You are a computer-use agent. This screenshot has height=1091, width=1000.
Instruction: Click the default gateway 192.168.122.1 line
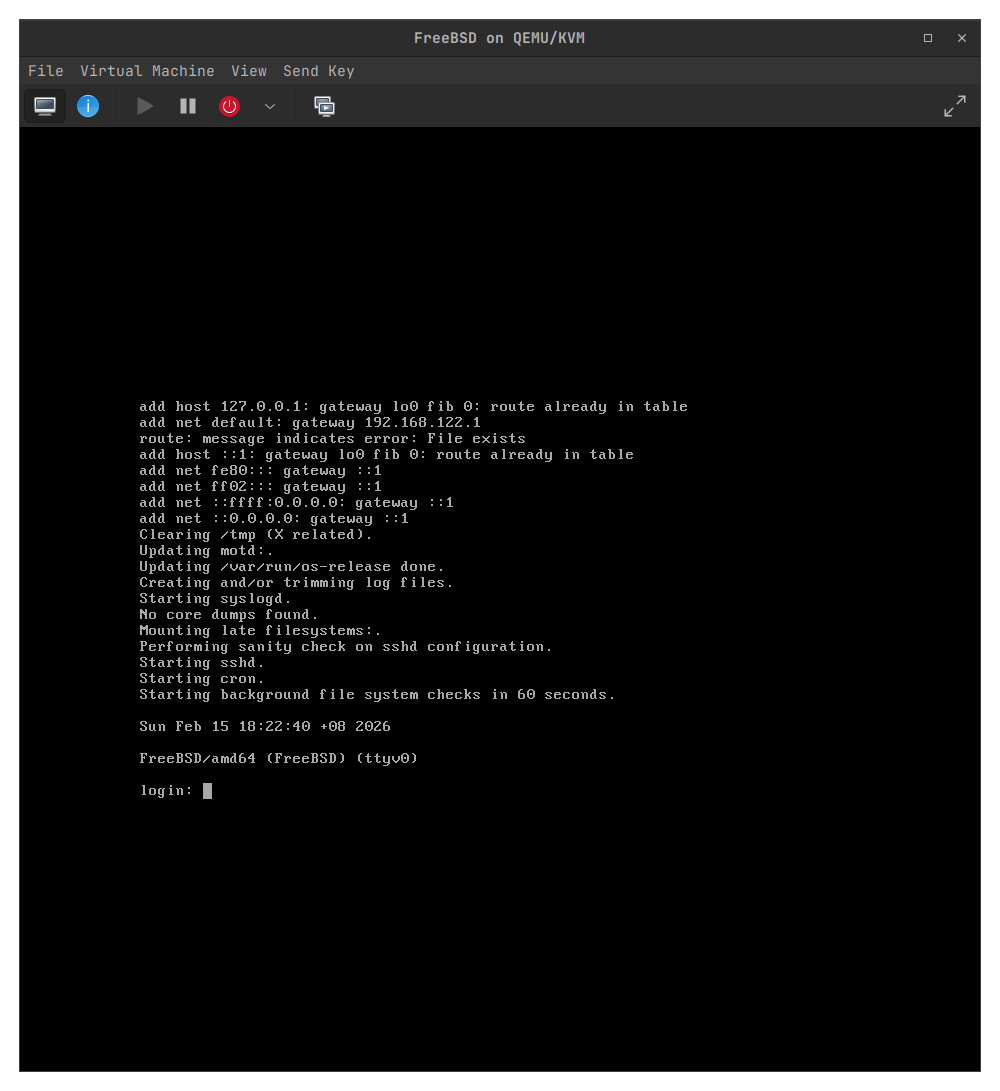point(310,423)
